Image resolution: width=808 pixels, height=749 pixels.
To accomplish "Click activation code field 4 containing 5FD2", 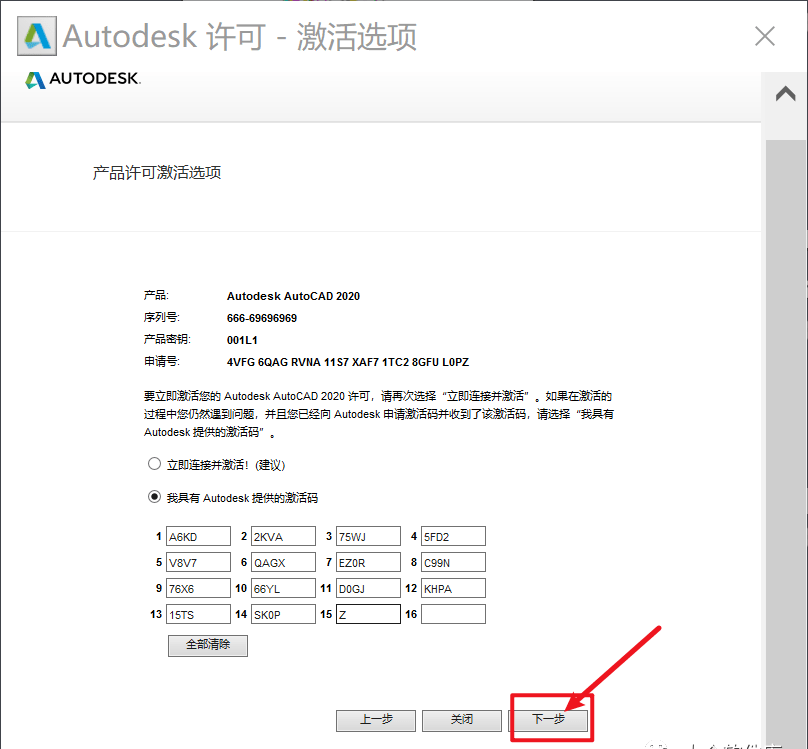I will pos(453,537).
